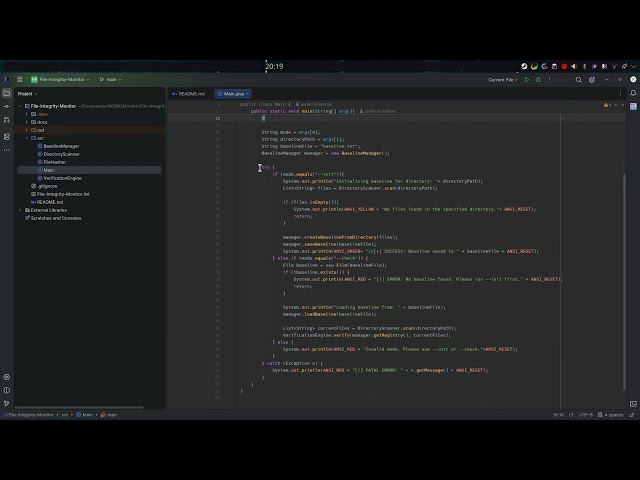Open the Commit tool window
Viewport: 640px width, 480px height.
pyautogui.click(x=7, y=107)
